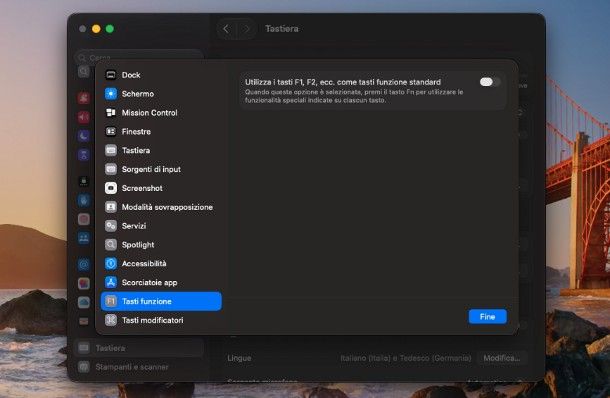This screenshot has width=610, height=398.
Task: Choose the Screenshot category
Action: click(161, 188)
